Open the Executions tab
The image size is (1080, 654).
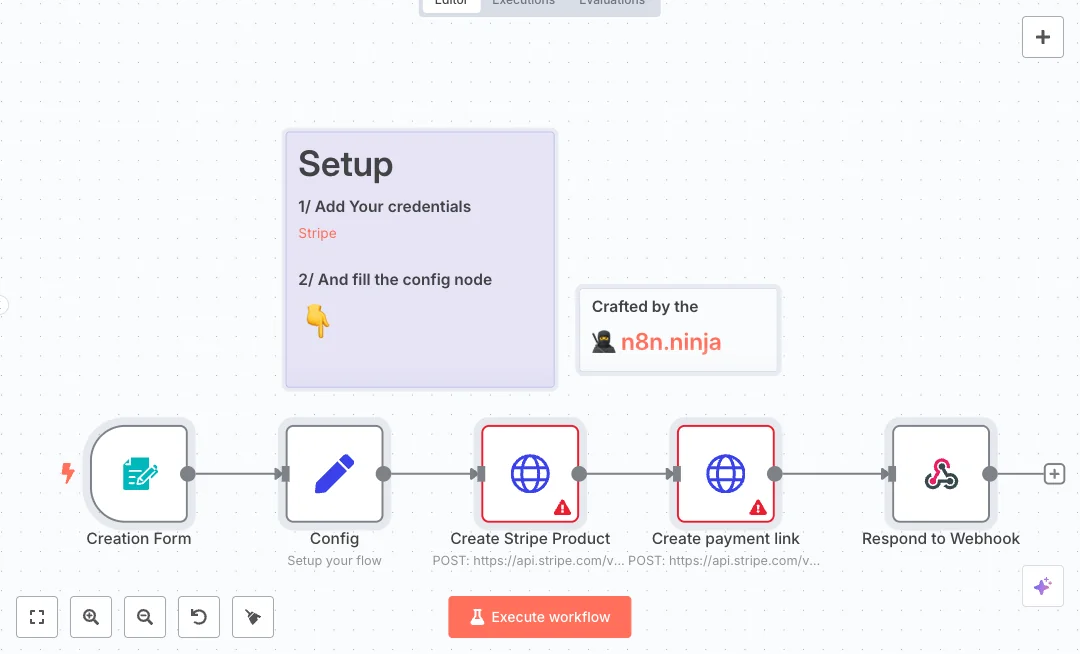point(523,3)
